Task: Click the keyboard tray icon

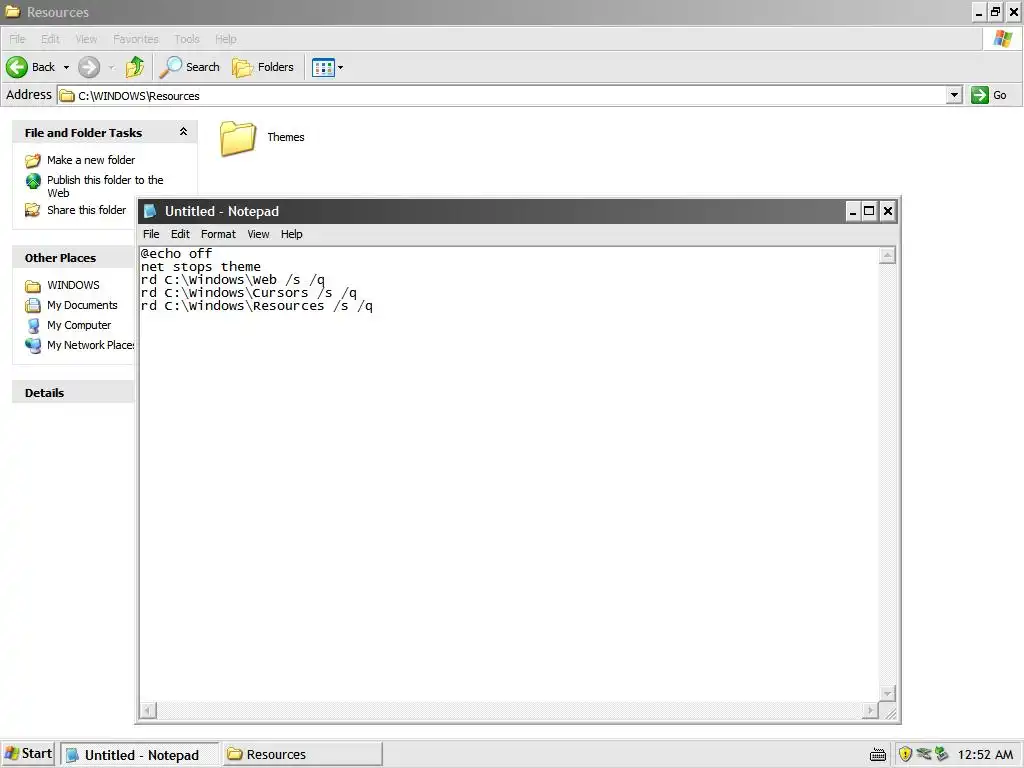Action: click(x=878, y=754)
